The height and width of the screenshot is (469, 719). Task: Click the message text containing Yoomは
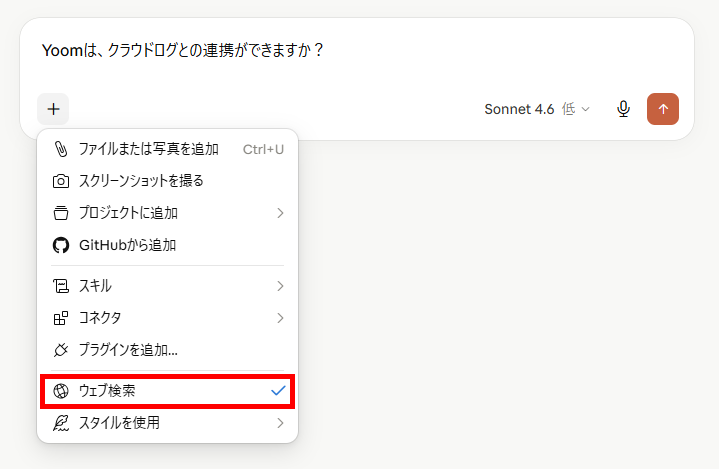tap(183, 50)
